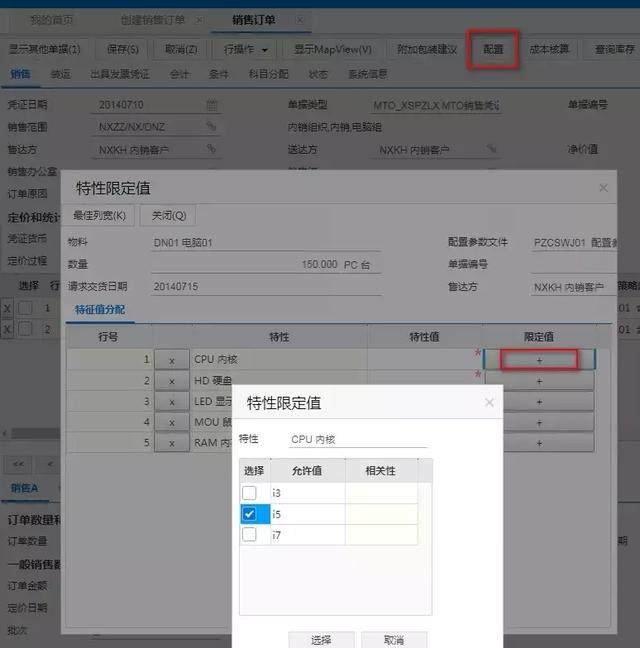Click the 特性 CPU 内核 input field
Image resolution: width=640 pixels, height=648 pixels.
click(x=357, y=439)
